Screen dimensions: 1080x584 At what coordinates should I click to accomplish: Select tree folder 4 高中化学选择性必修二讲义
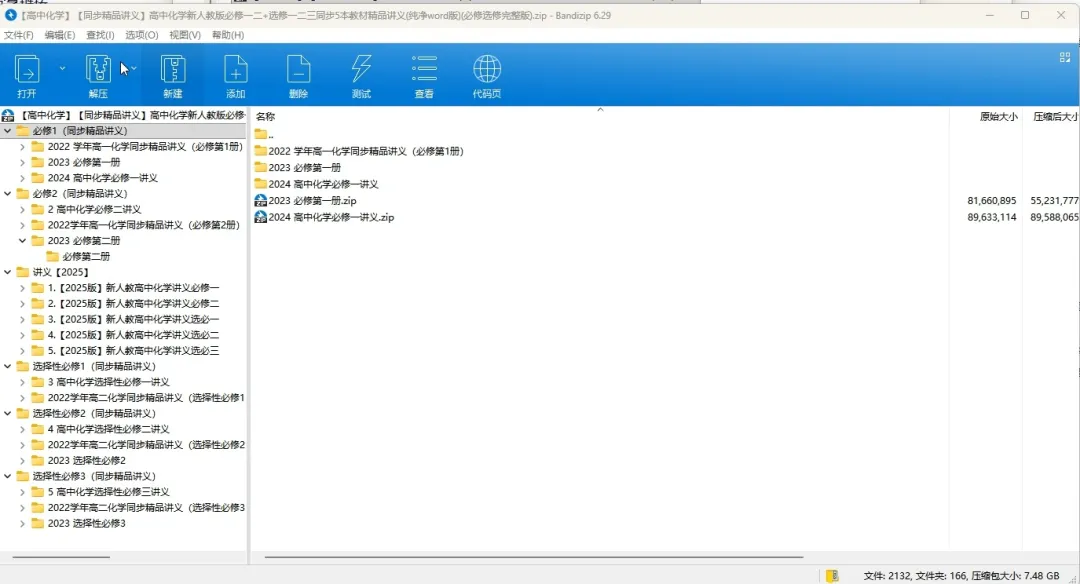tap(101, 429)
